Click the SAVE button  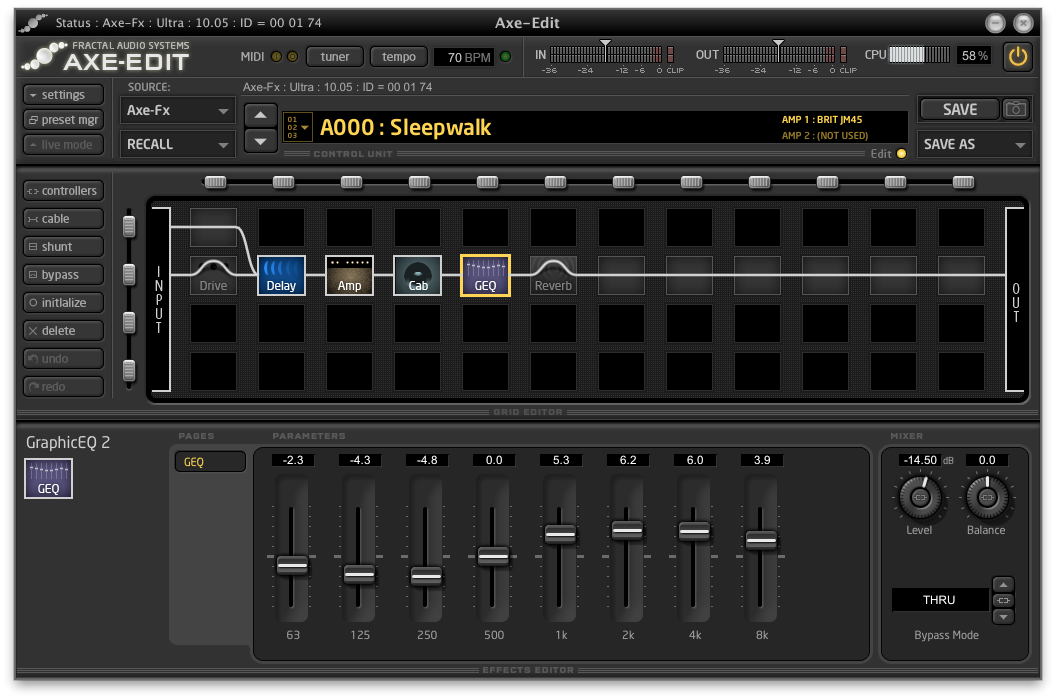(959, 109)
